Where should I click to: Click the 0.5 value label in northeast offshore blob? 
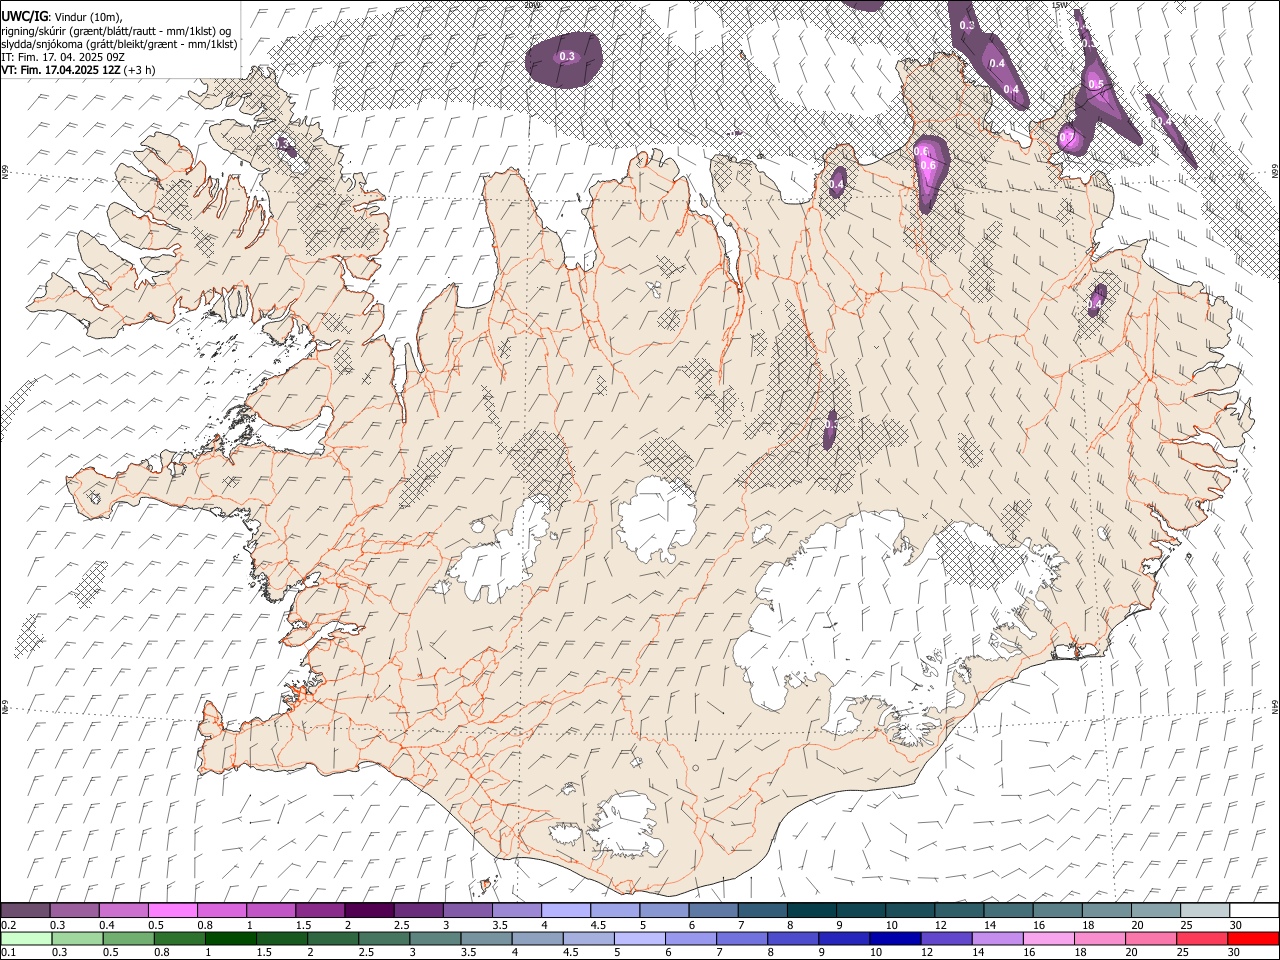(1096, 84)
